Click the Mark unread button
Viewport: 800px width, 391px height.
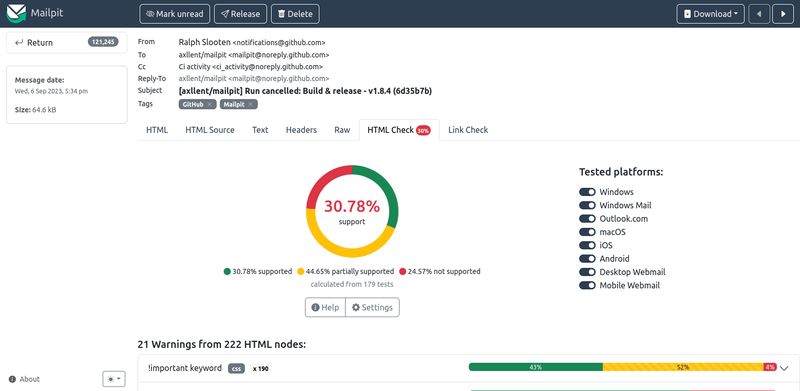[x=174, y=14]
